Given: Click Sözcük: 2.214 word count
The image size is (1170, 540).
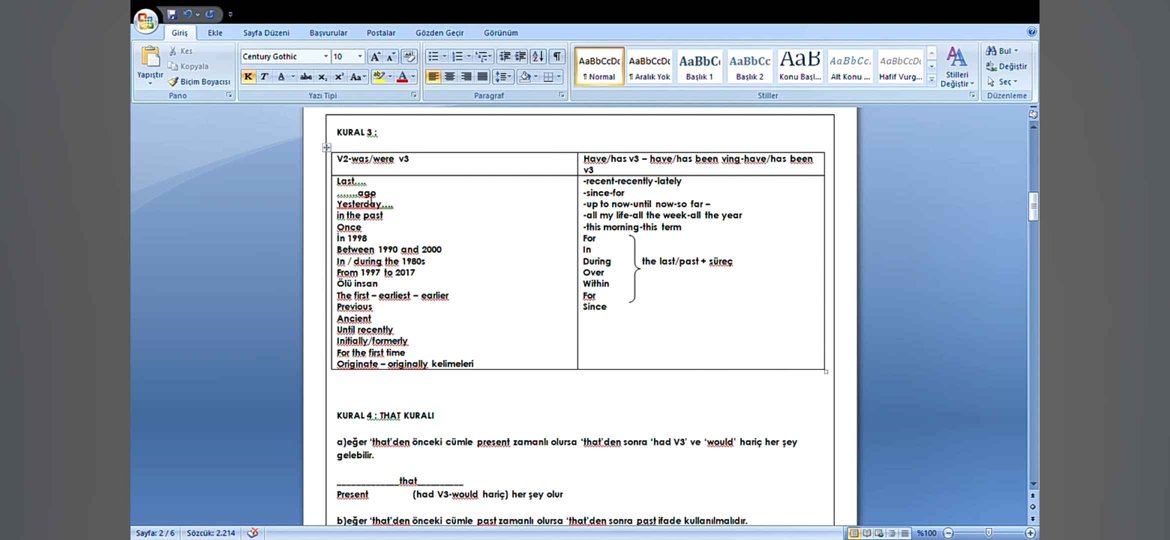Looking at the screenshot, I should [x=211, y=533].
